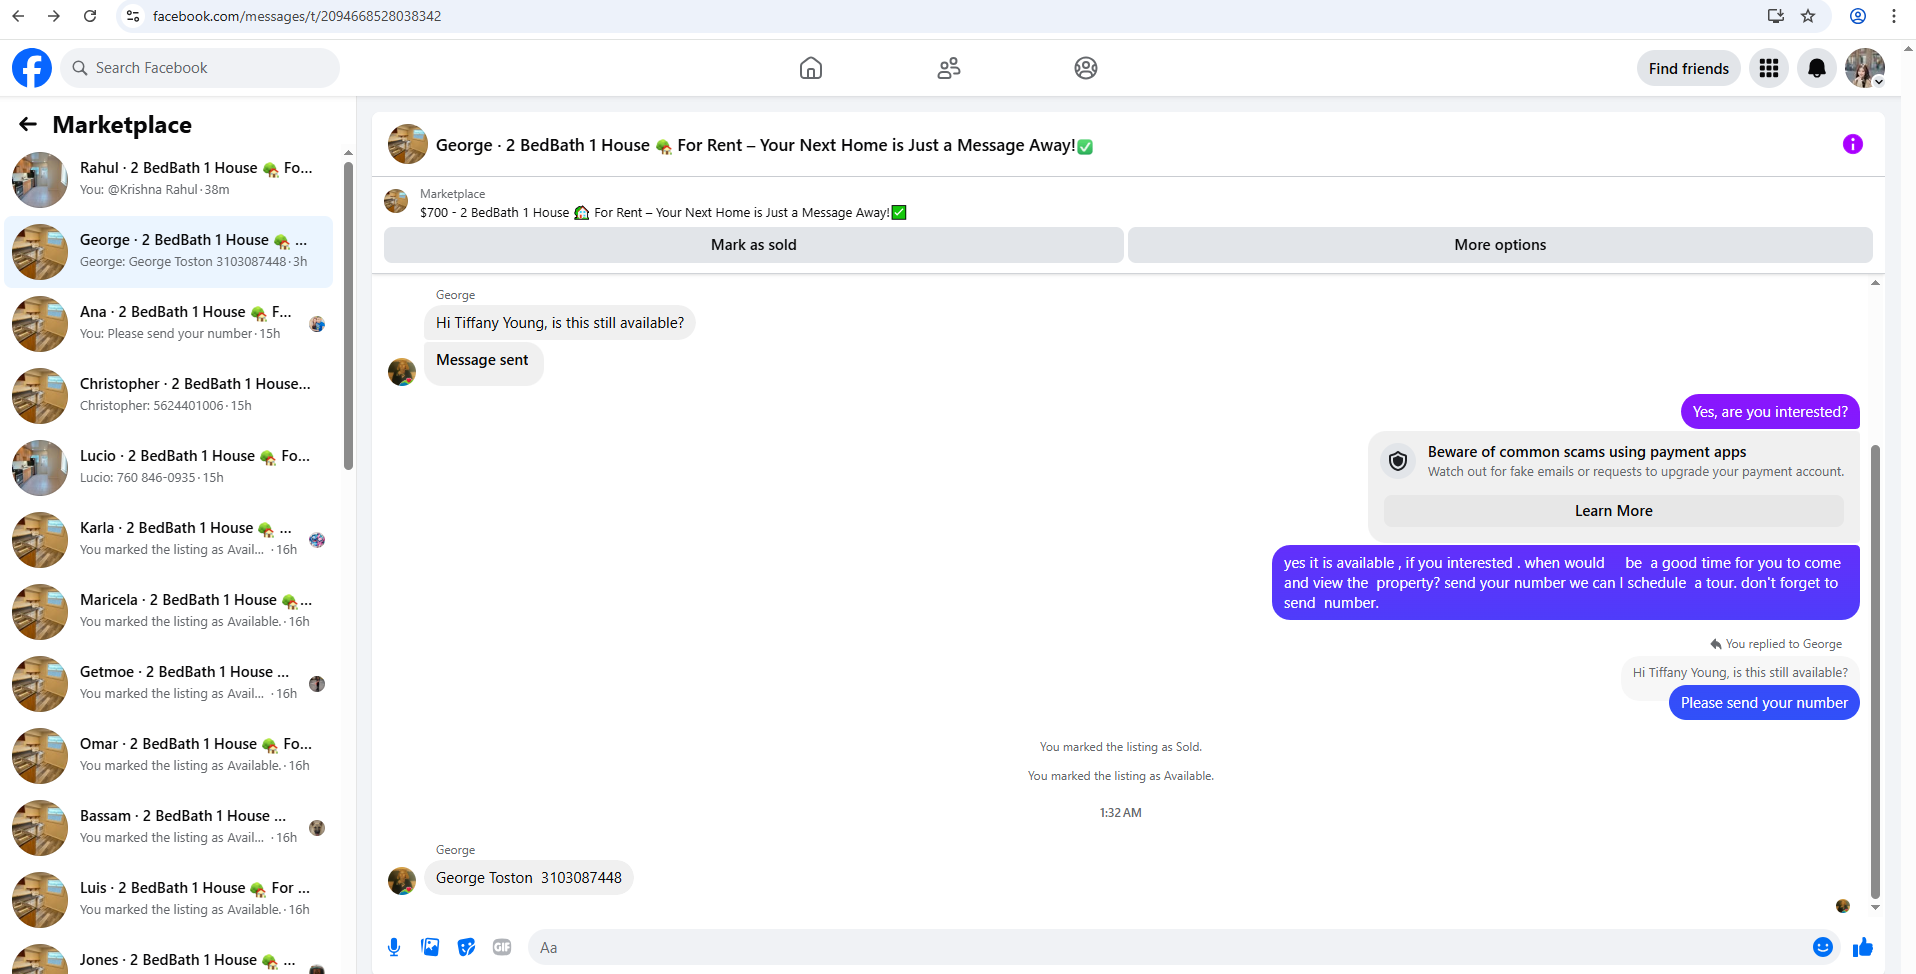The height and width of the screenshot is (974, 1916).
Task: Reload the page in browser
Action: point(90,16)
